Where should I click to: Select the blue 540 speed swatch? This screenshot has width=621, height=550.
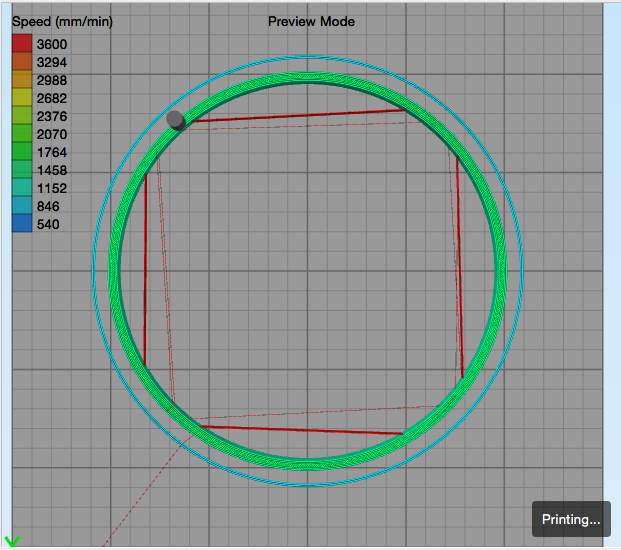click(x=22, y=224)
